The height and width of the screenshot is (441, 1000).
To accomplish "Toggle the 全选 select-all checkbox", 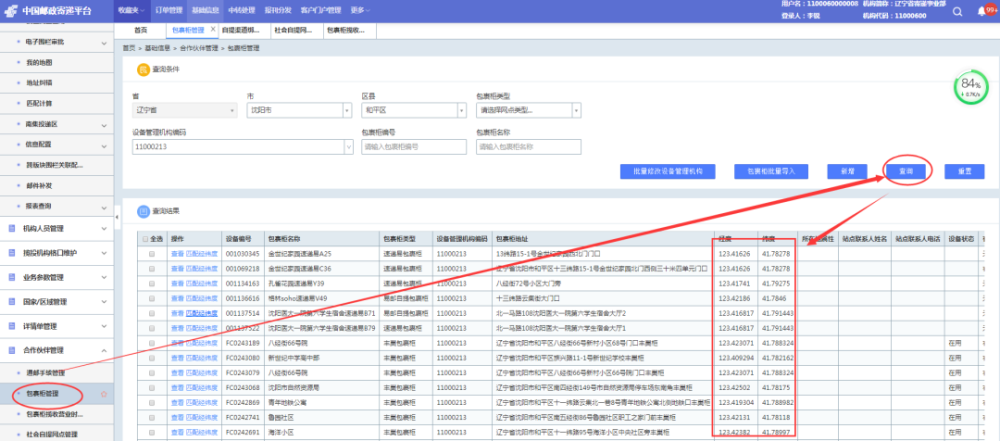I will click(x=143, y=239).
